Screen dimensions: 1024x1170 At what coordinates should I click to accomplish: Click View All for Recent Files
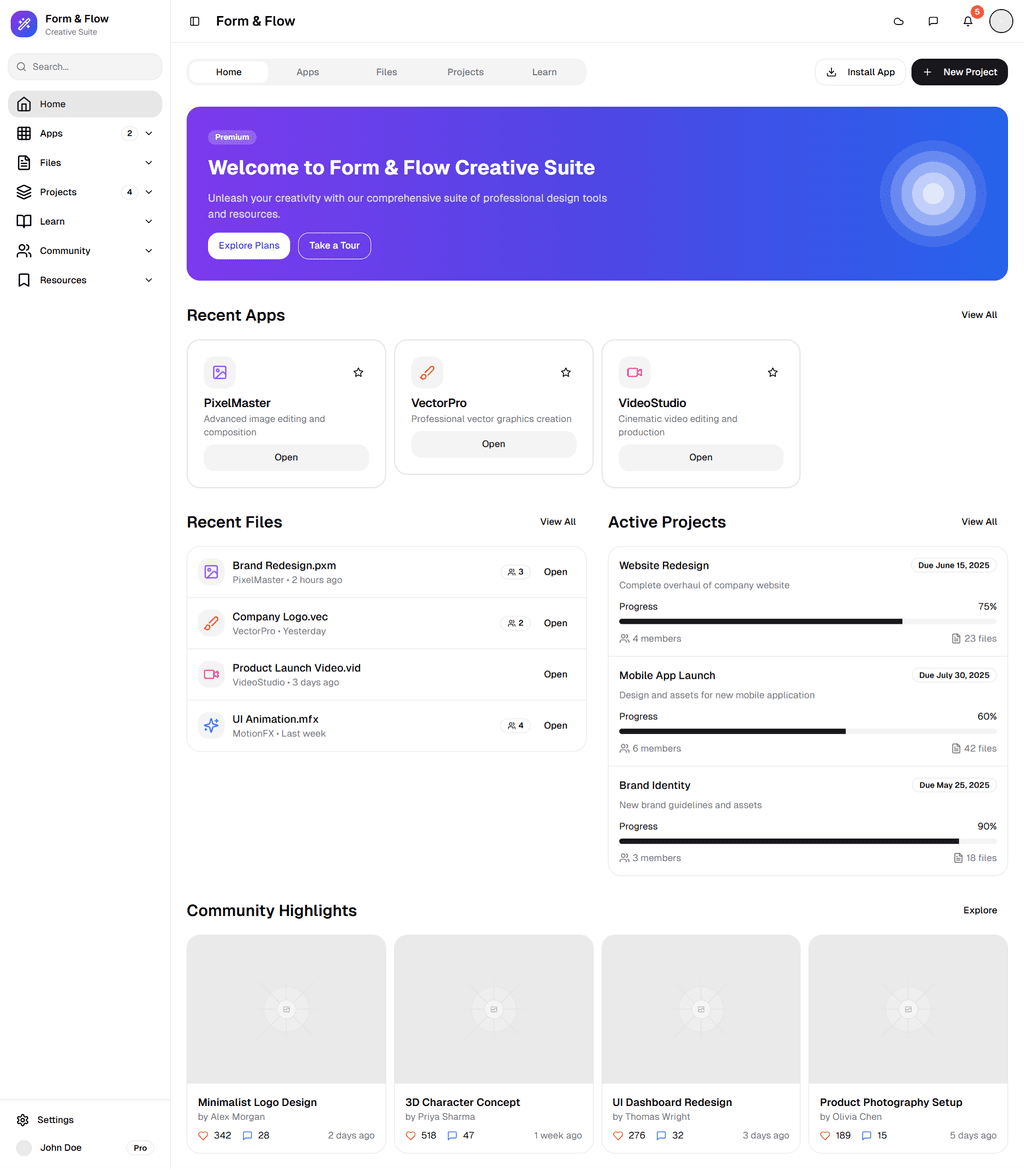tap(558, 522)
